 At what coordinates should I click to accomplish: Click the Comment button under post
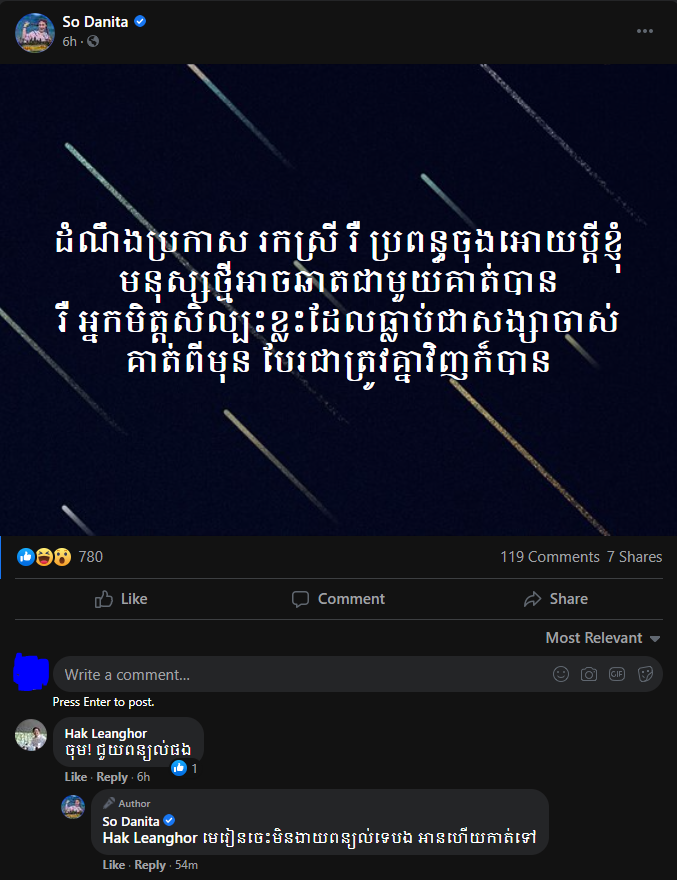tap(338, 599)
